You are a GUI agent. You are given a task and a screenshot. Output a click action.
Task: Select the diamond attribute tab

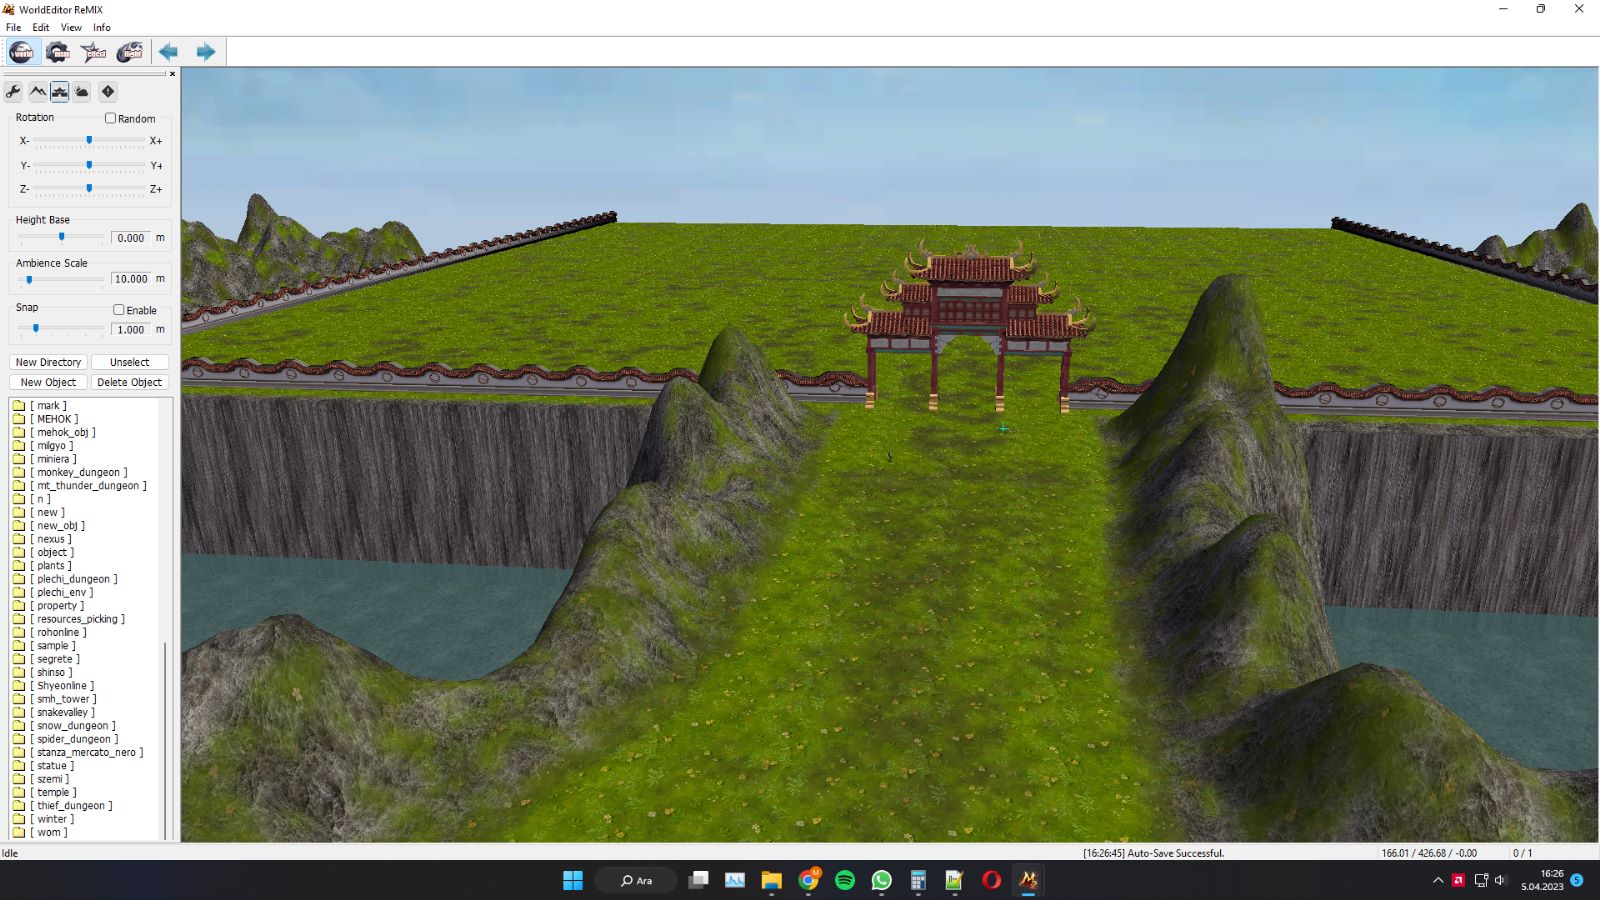[108, 92]
